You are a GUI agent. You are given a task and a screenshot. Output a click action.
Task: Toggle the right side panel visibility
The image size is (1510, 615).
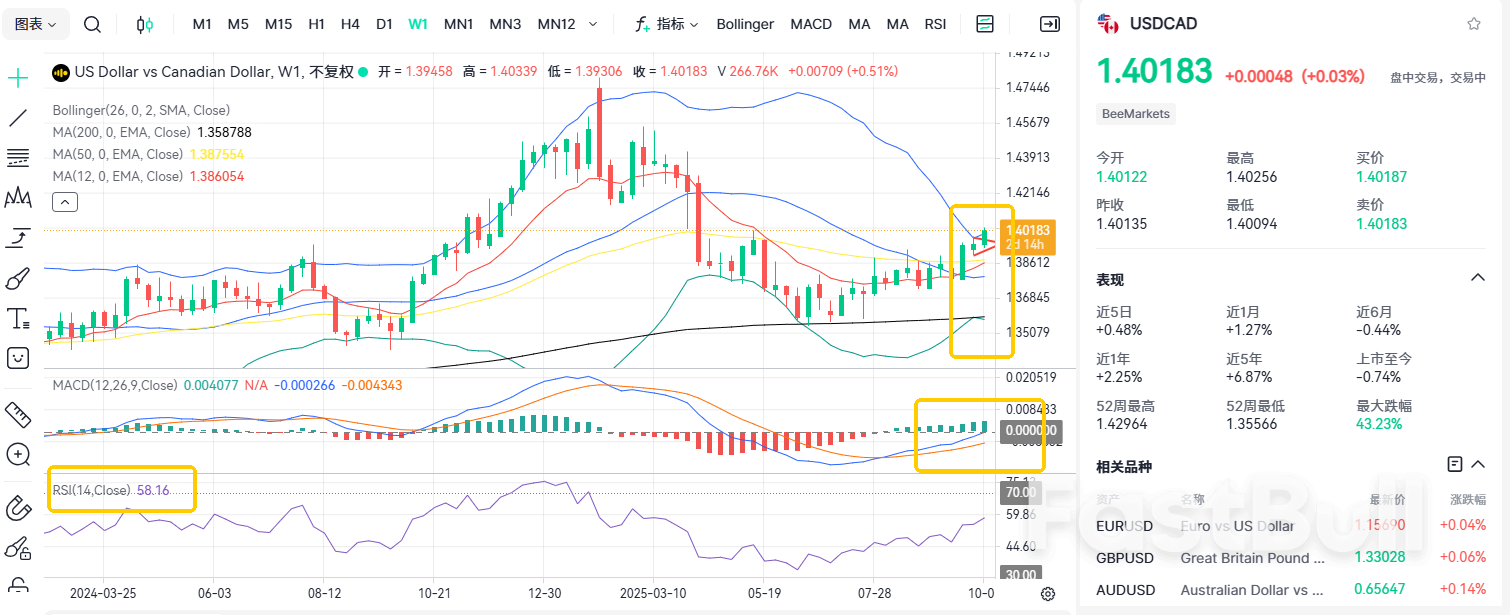1050,24
